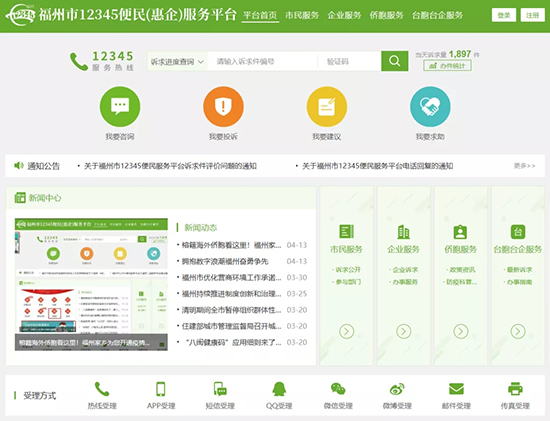This screenshot has width=550, height=421.
Task: Select the 邮件受理 envelope icon
Action: [456, 389]
